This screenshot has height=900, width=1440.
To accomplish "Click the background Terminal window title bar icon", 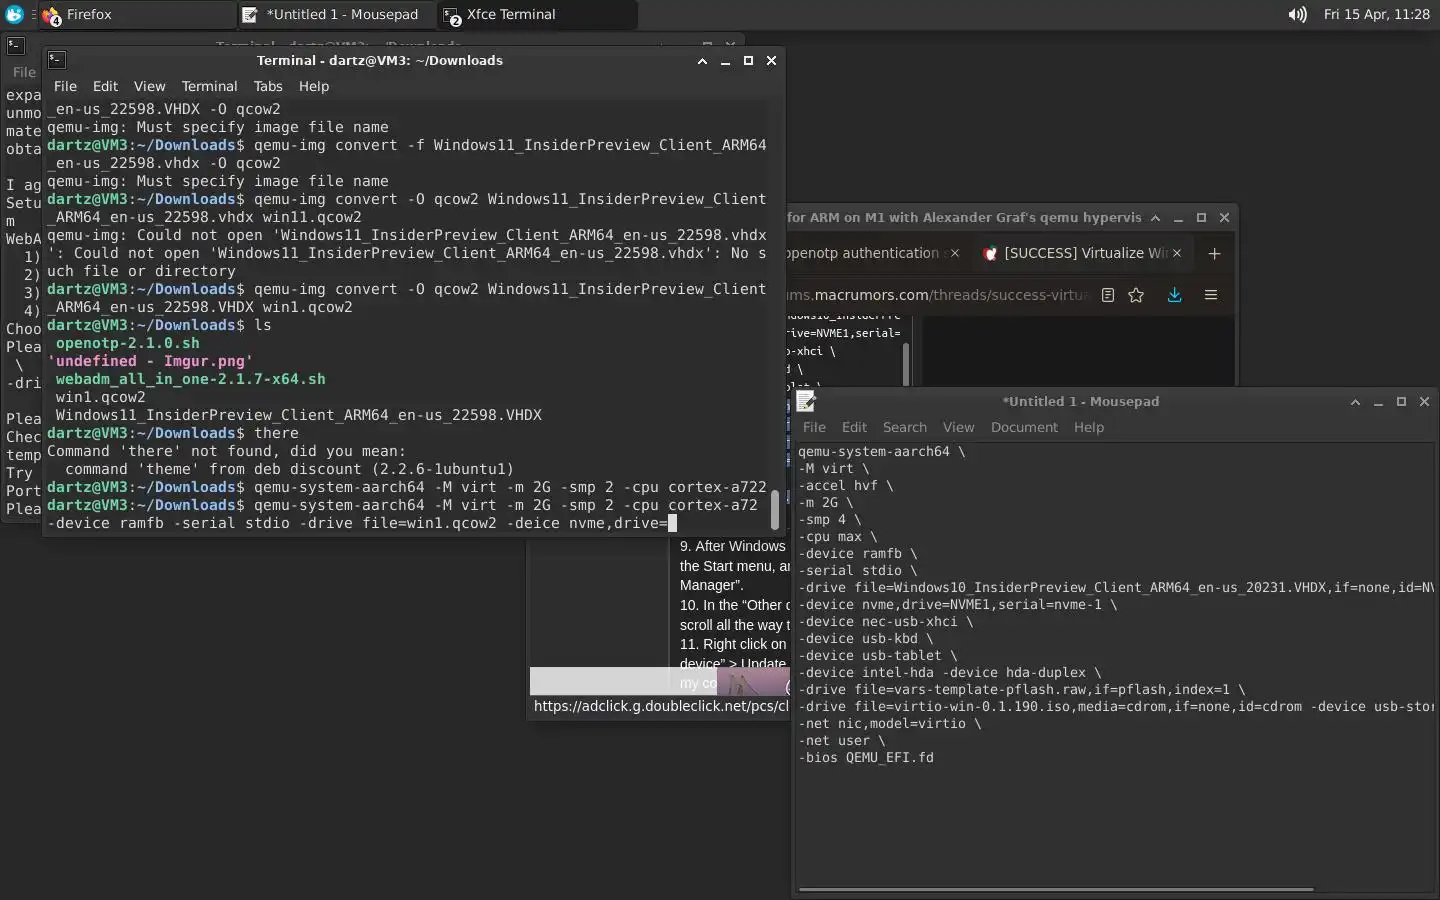I will tap(15, 45).
